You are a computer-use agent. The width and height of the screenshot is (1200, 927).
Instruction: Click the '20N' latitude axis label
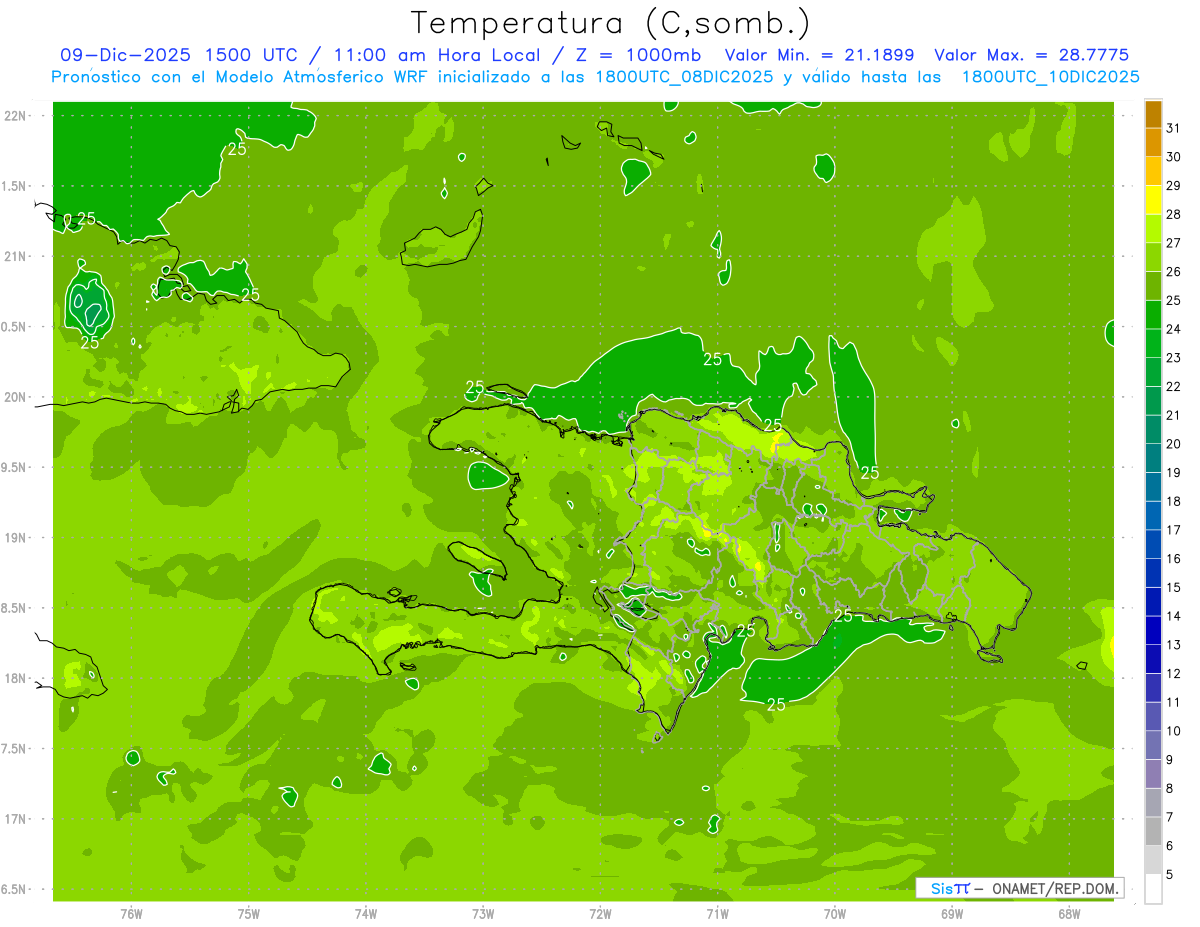pyautogui.click(x=15, y=397)
